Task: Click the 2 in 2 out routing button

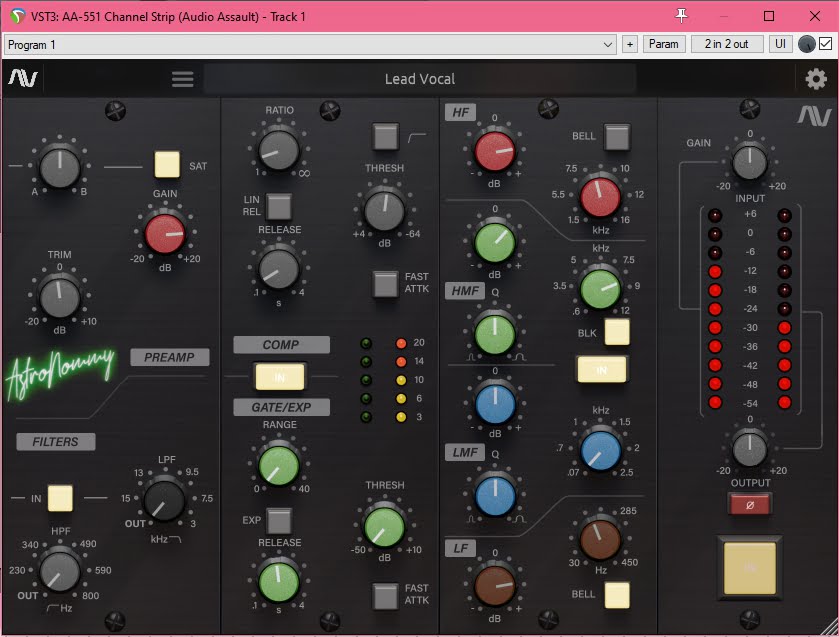Action: click(726, 43)
